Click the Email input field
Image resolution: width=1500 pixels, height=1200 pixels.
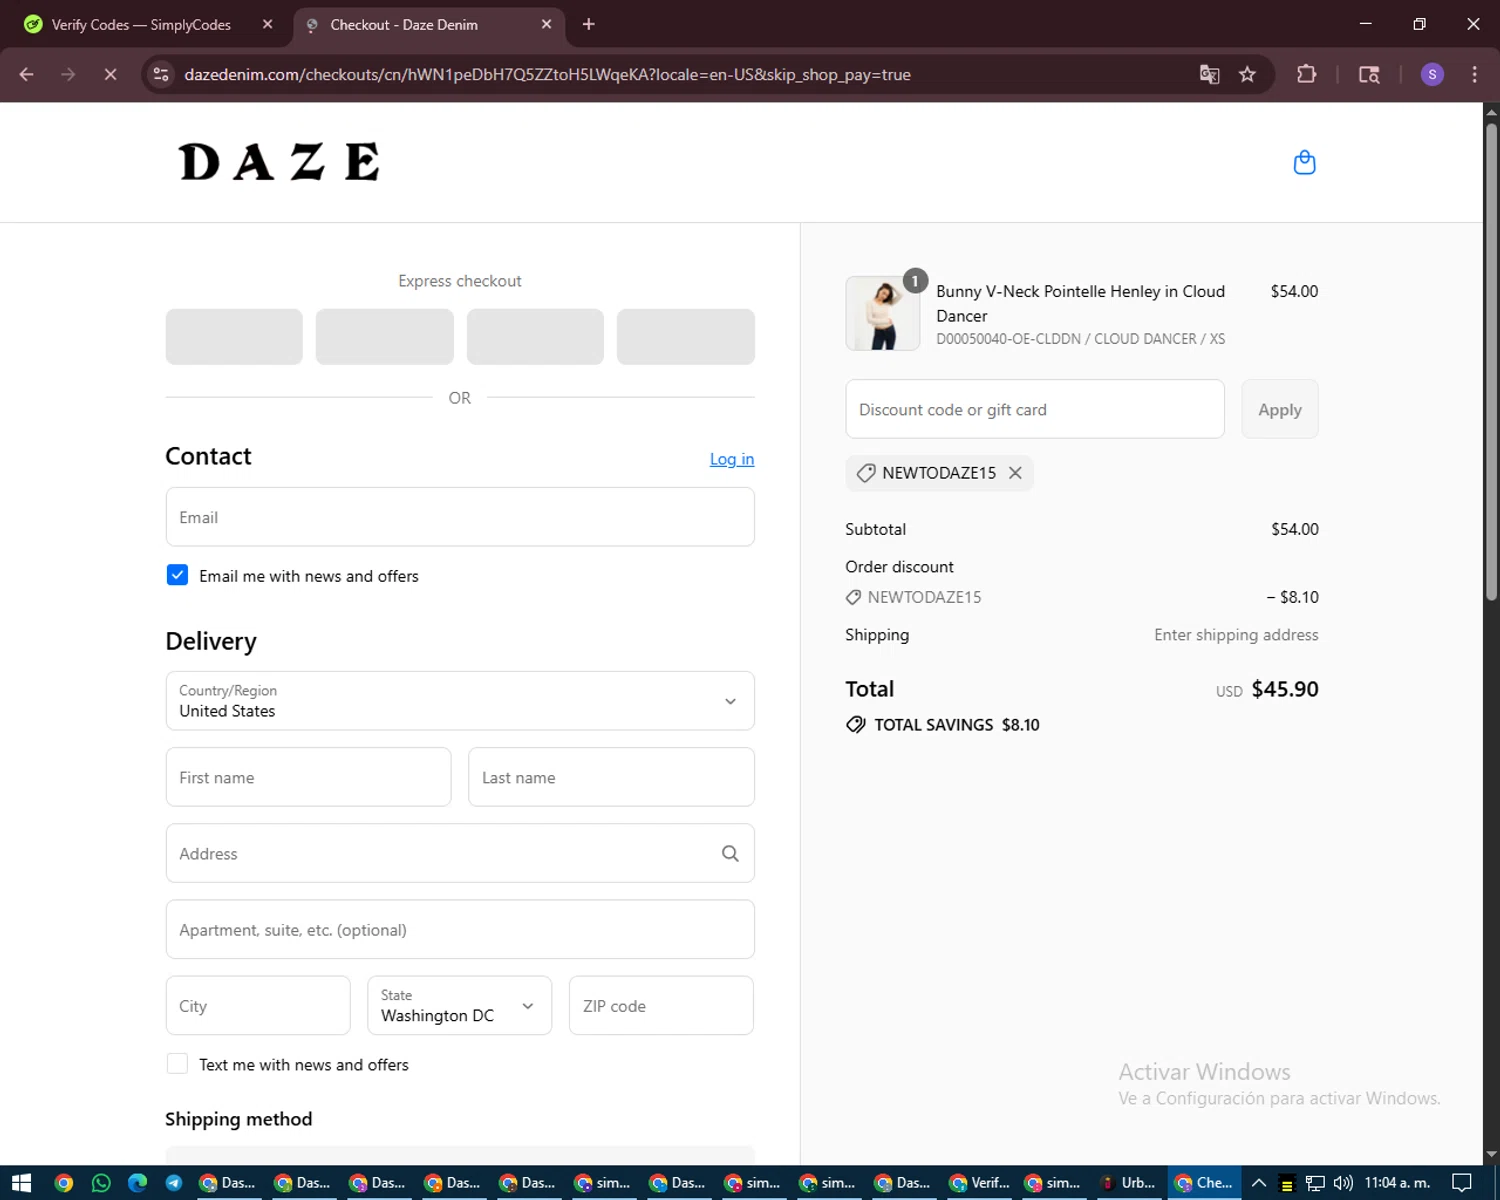pyautogui.click(x=460, y=517)
